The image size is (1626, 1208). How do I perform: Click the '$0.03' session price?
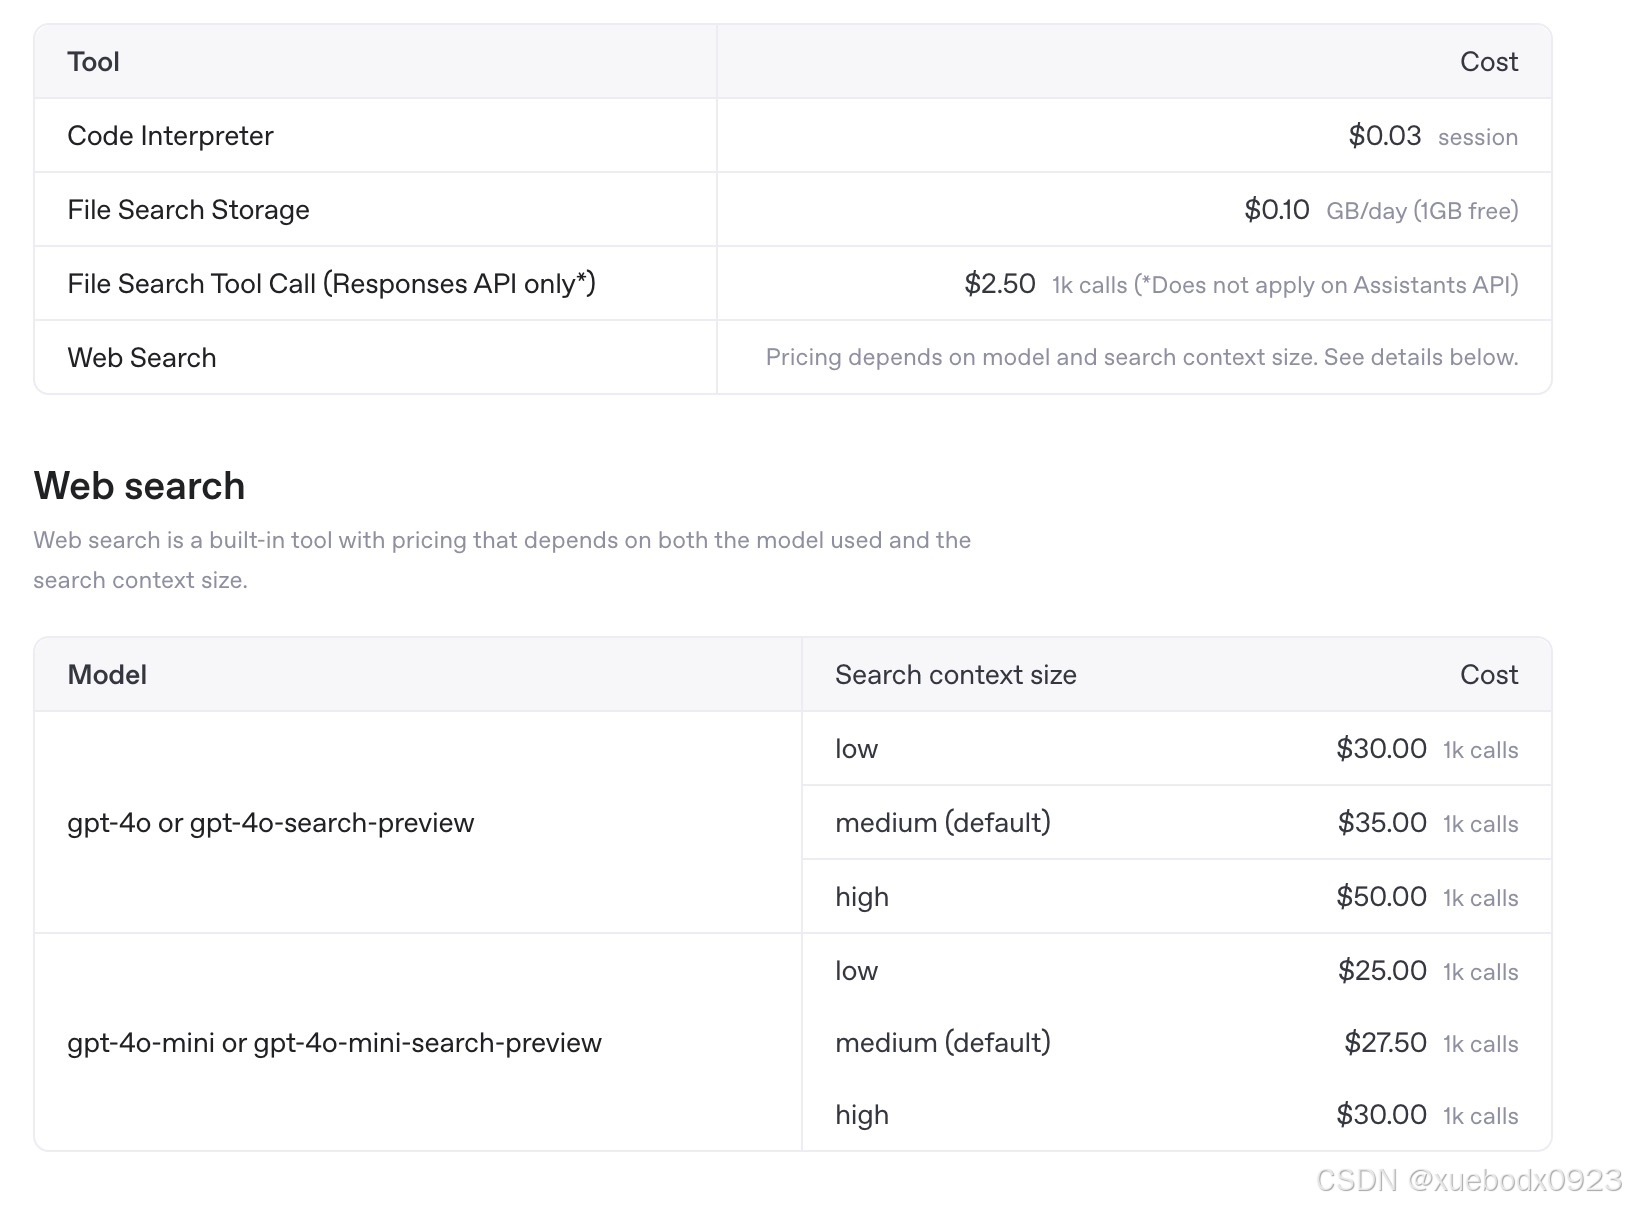point(1384,135)
